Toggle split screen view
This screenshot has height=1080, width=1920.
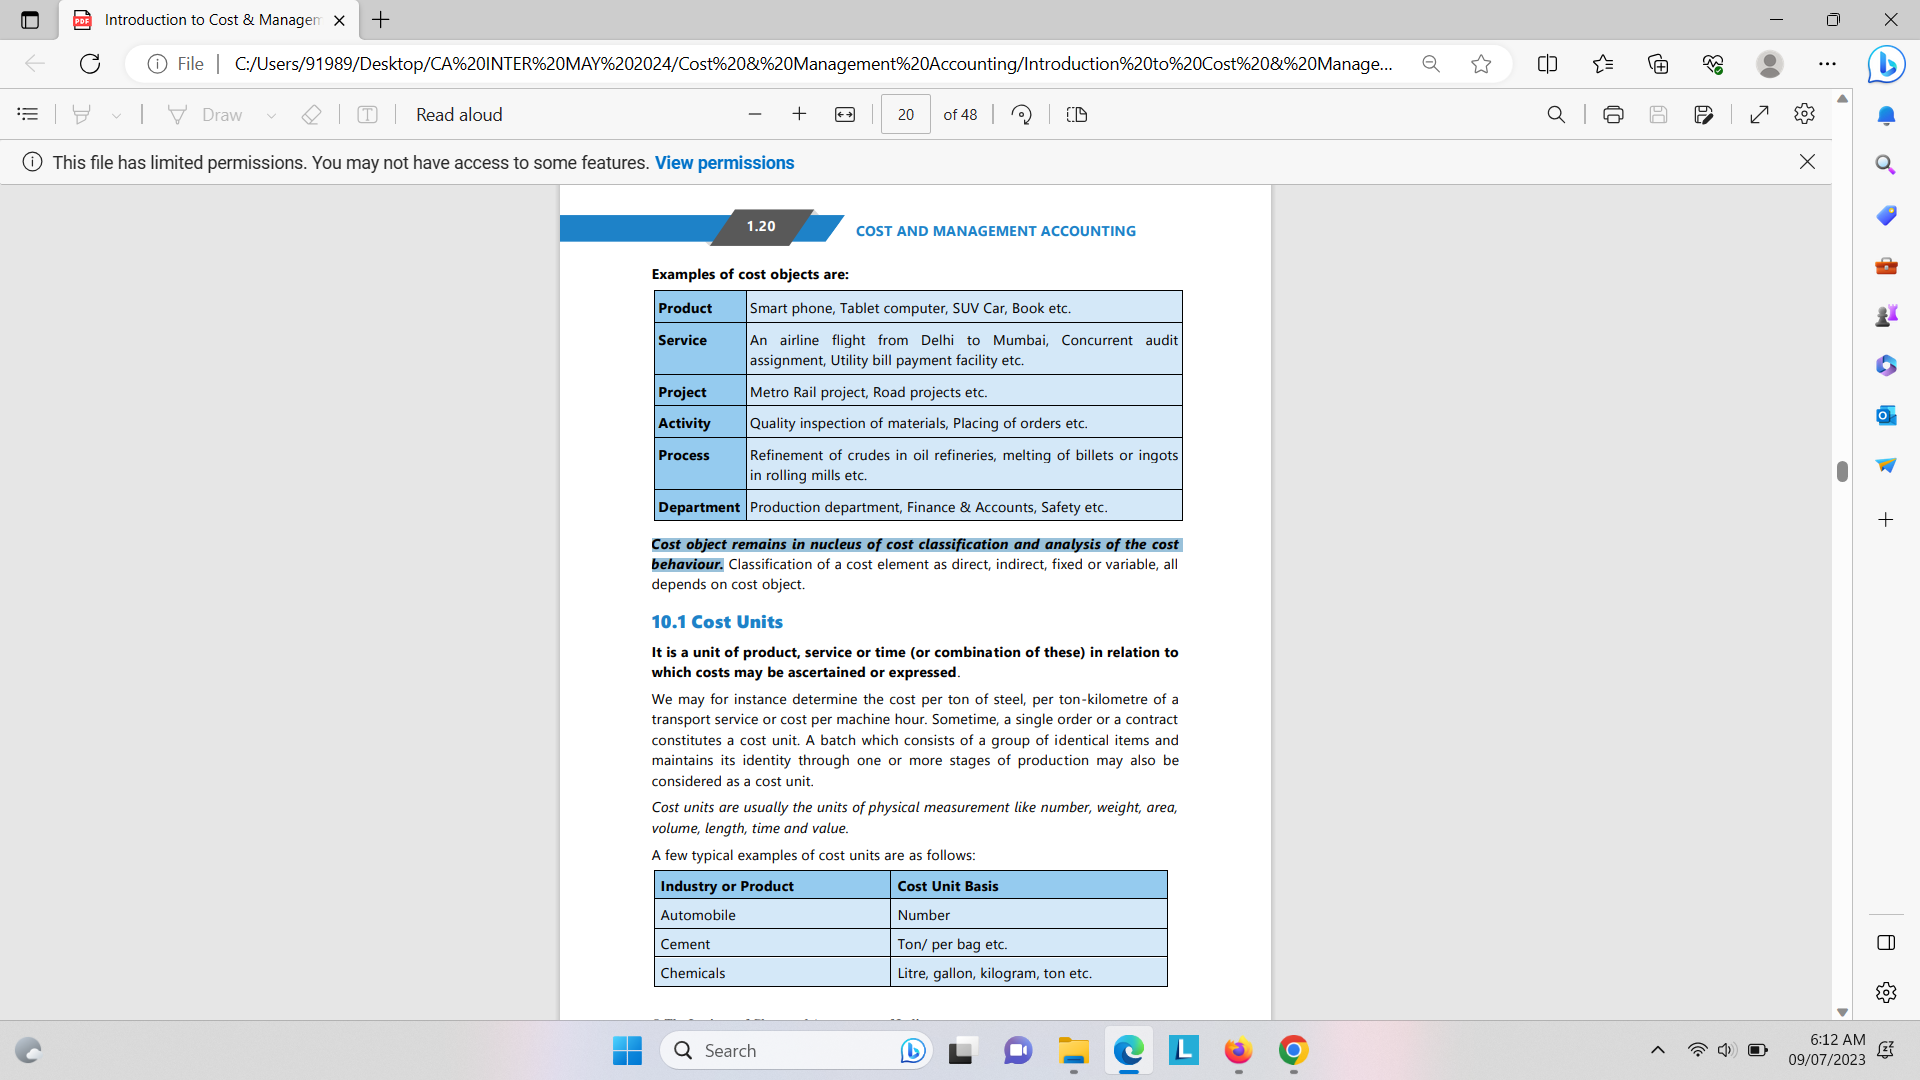coord(1547,64)
